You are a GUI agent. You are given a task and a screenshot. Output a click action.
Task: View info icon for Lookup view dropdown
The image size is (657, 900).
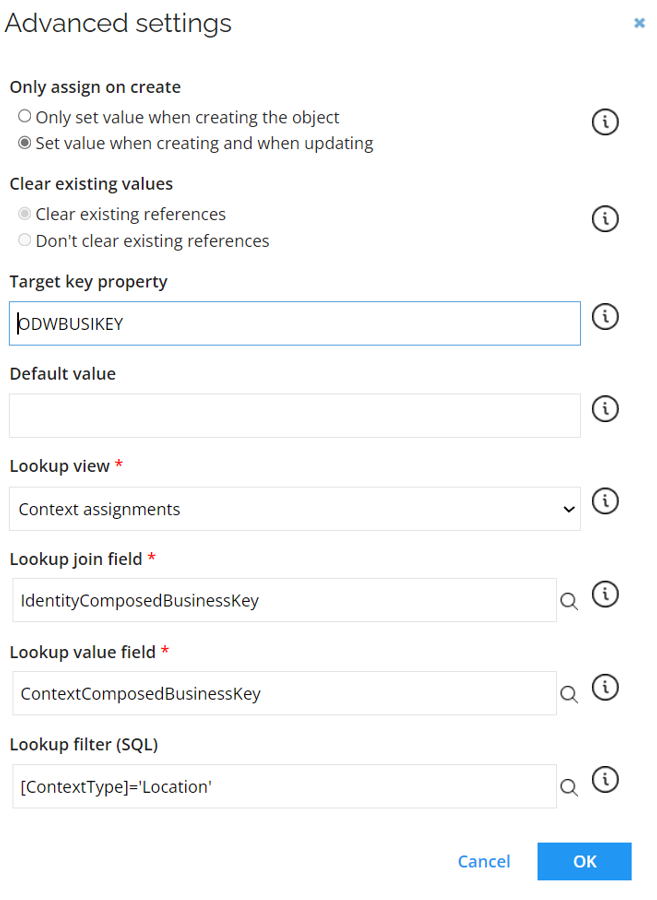[605, 501]
